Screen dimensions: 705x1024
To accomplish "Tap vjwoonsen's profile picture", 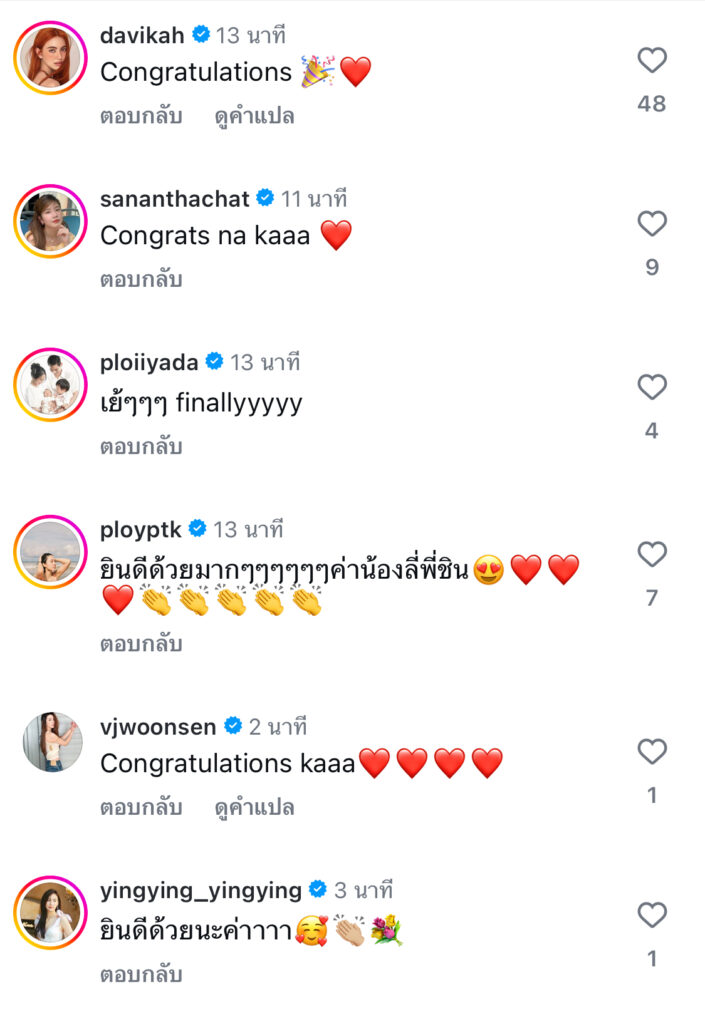I will [x=52, y=742].
